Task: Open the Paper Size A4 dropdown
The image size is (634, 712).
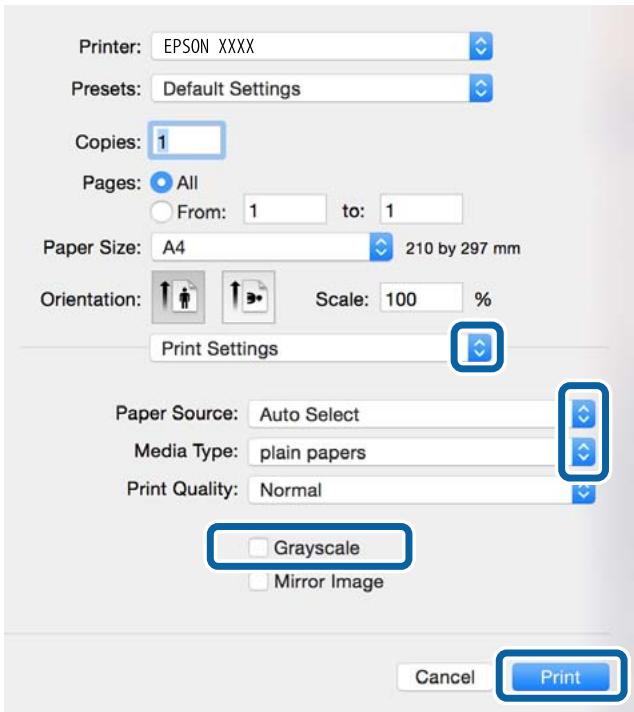Action: (x=272, y=247)
